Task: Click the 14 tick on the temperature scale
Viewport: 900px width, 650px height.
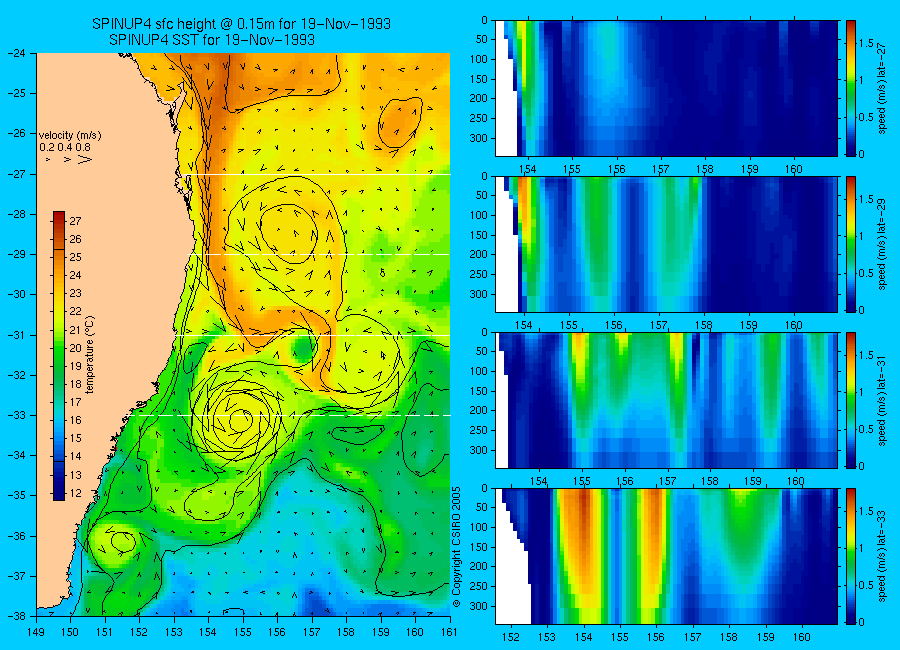Action: (x=75, y=456)
